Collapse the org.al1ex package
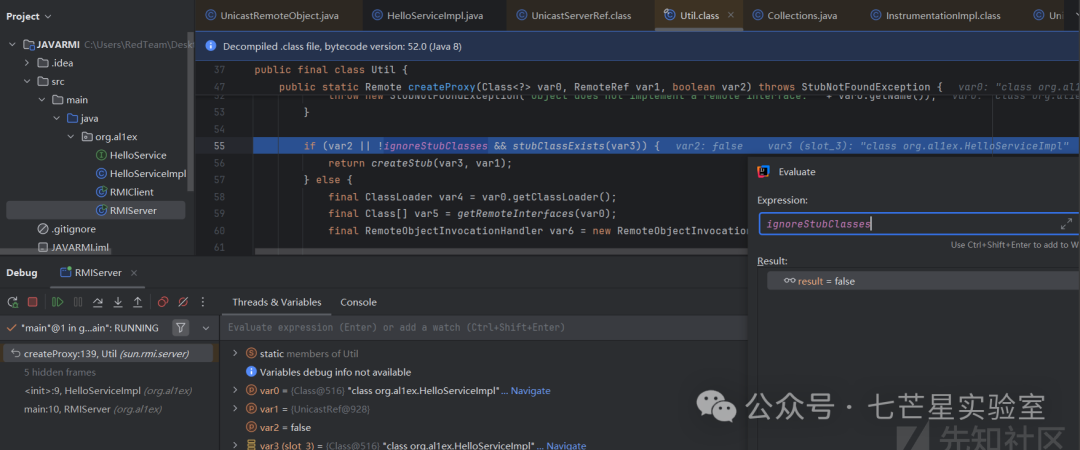This screenshot has height=450, width=1080. click(72, 136)
